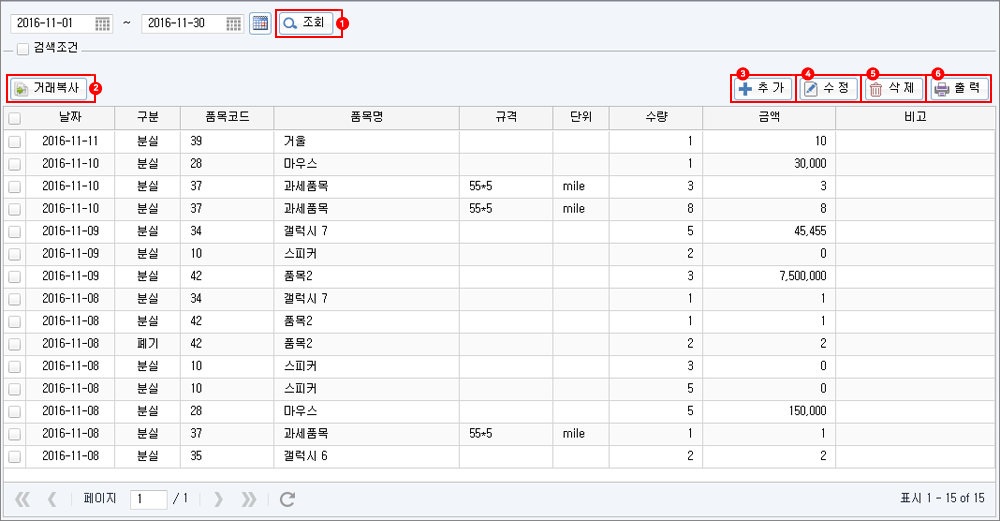
Task: Check the 갤럭시 7 row dated 2016-11-09
Action: point(15,231)
